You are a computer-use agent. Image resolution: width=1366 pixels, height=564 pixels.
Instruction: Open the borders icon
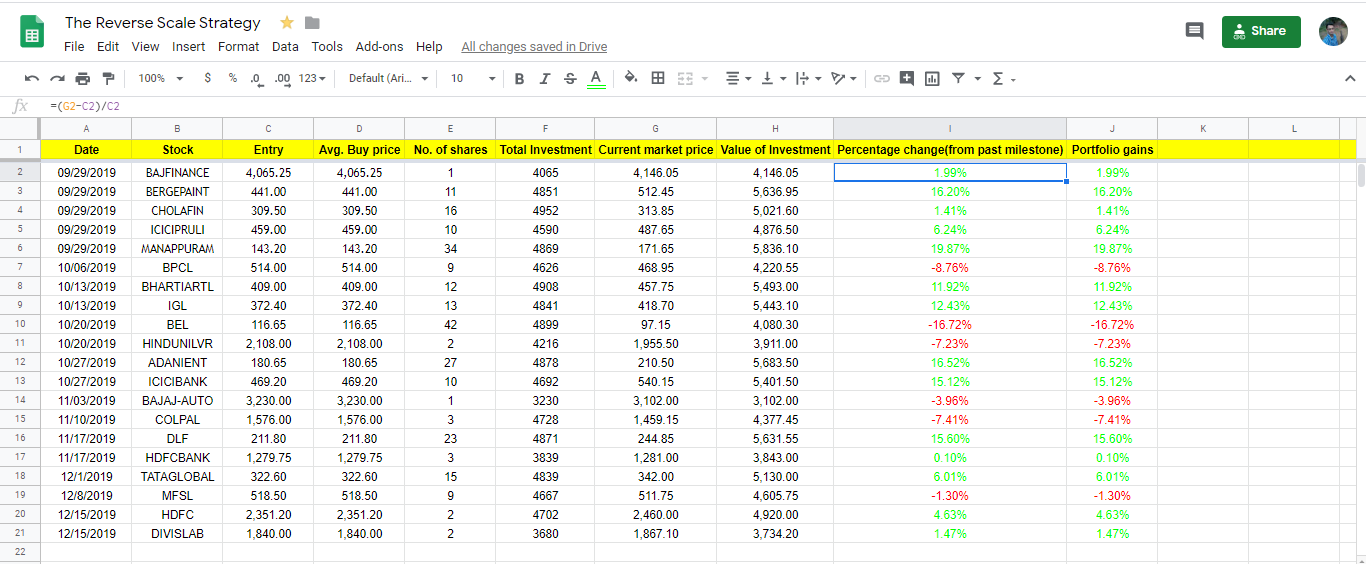(658, 78)
